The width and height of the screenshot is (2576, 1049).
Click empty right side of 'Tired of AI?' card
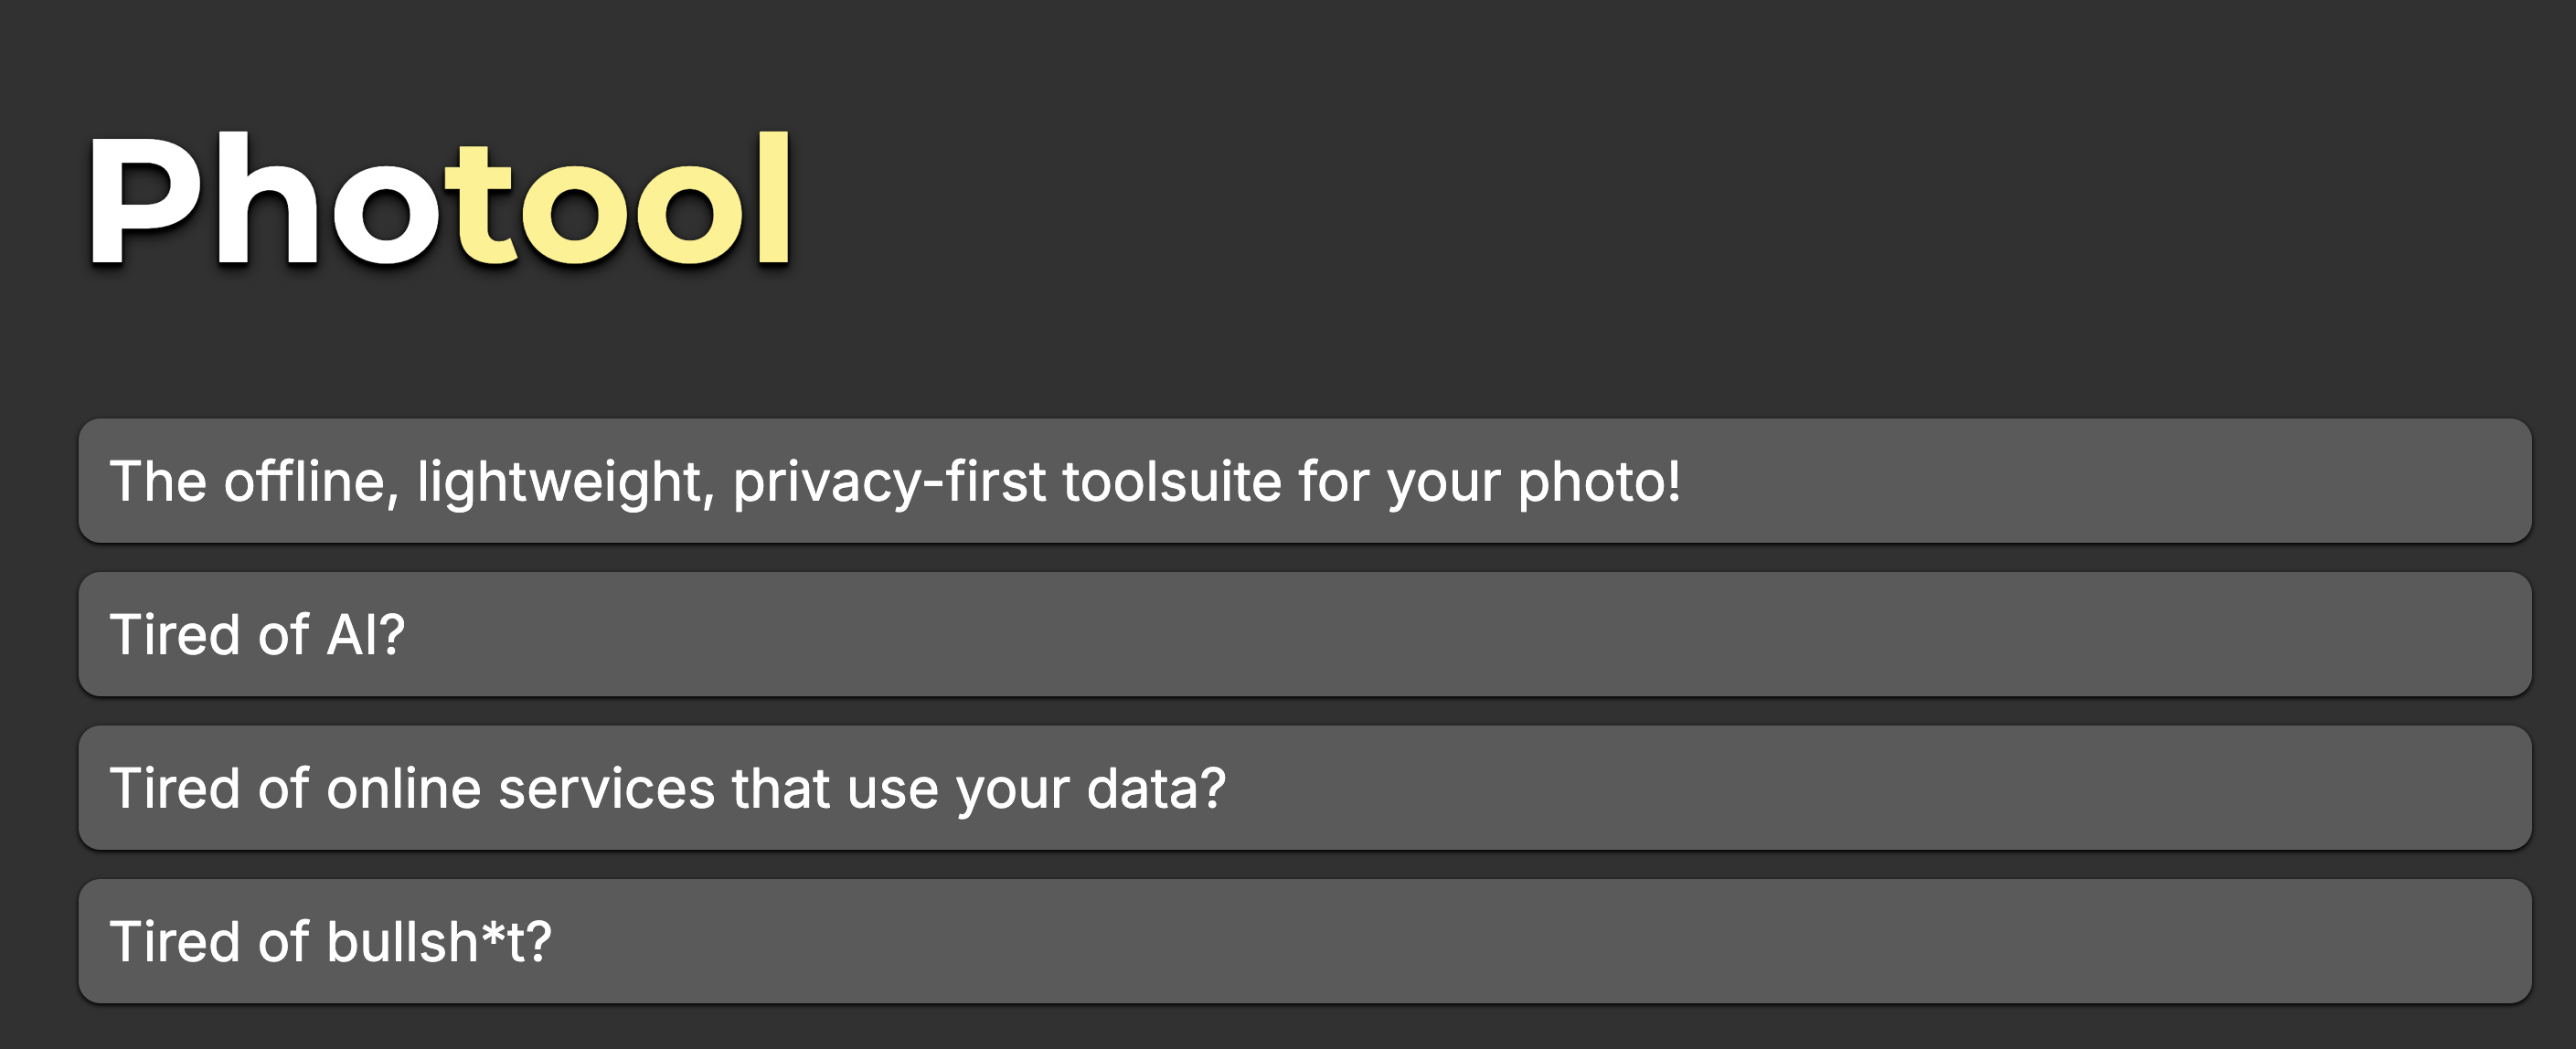coord(1800,634)
